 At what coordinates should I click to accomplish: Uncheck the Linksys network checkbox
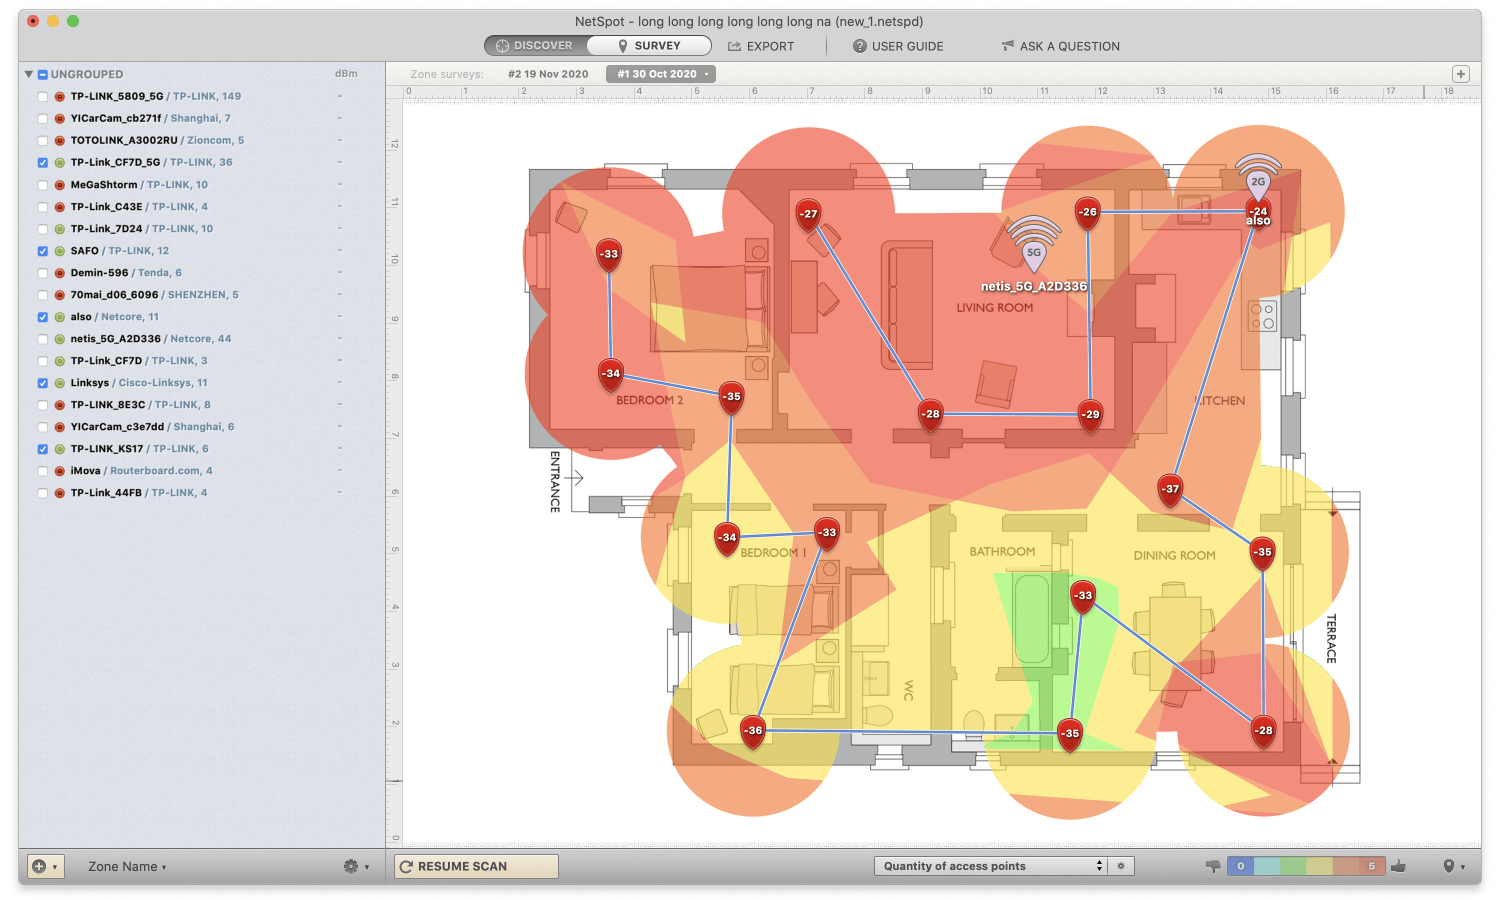(x=42, y=383)
